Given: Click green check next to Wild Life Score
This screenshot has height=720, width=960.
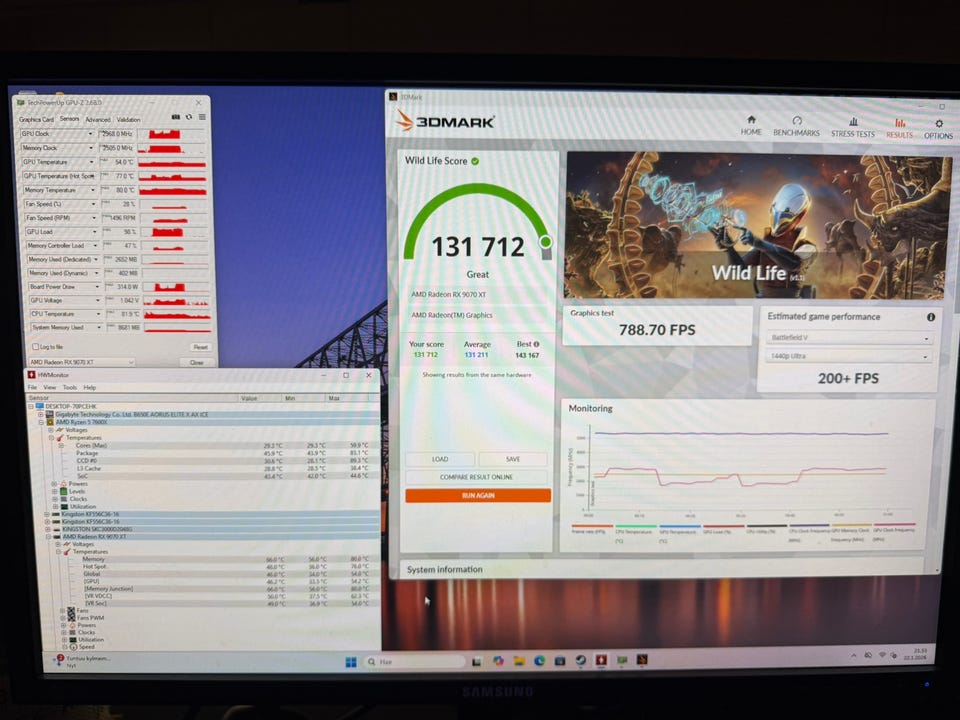Looking at the screenshot, I should click(x=475, y=161).
